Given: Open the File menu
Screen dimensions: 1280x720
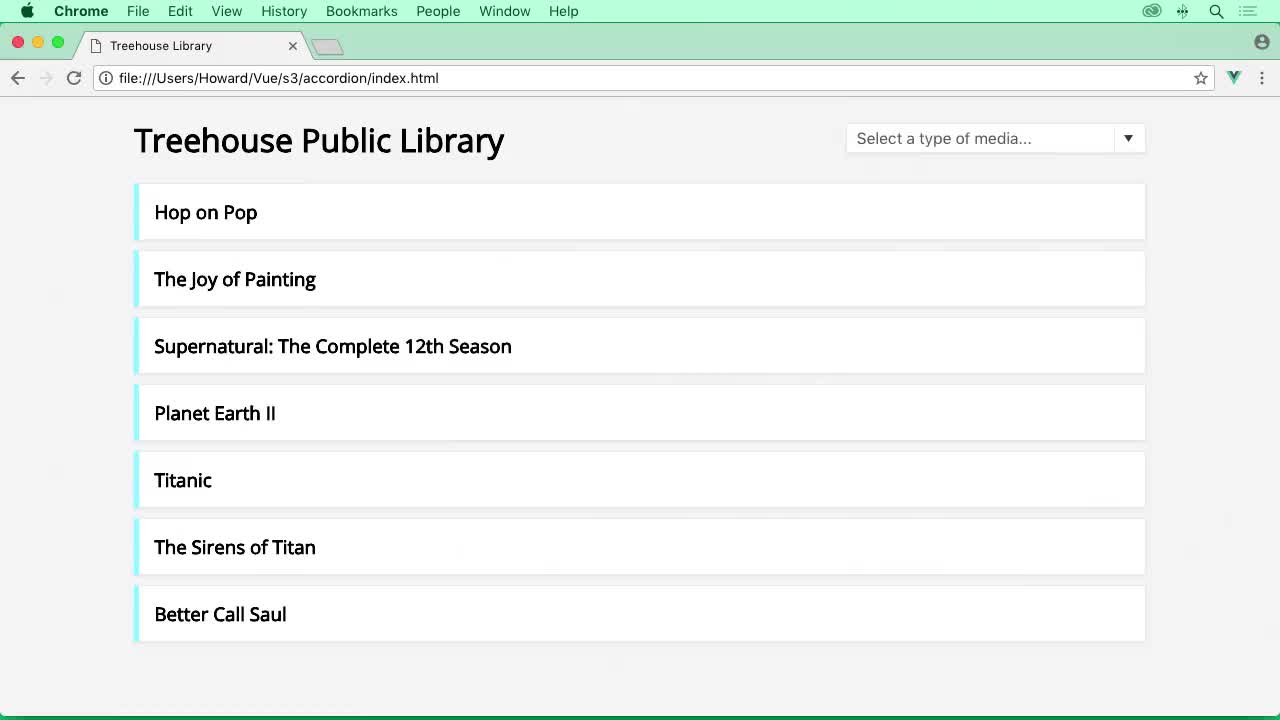Looking at the screenshot, I should point(138,11).
